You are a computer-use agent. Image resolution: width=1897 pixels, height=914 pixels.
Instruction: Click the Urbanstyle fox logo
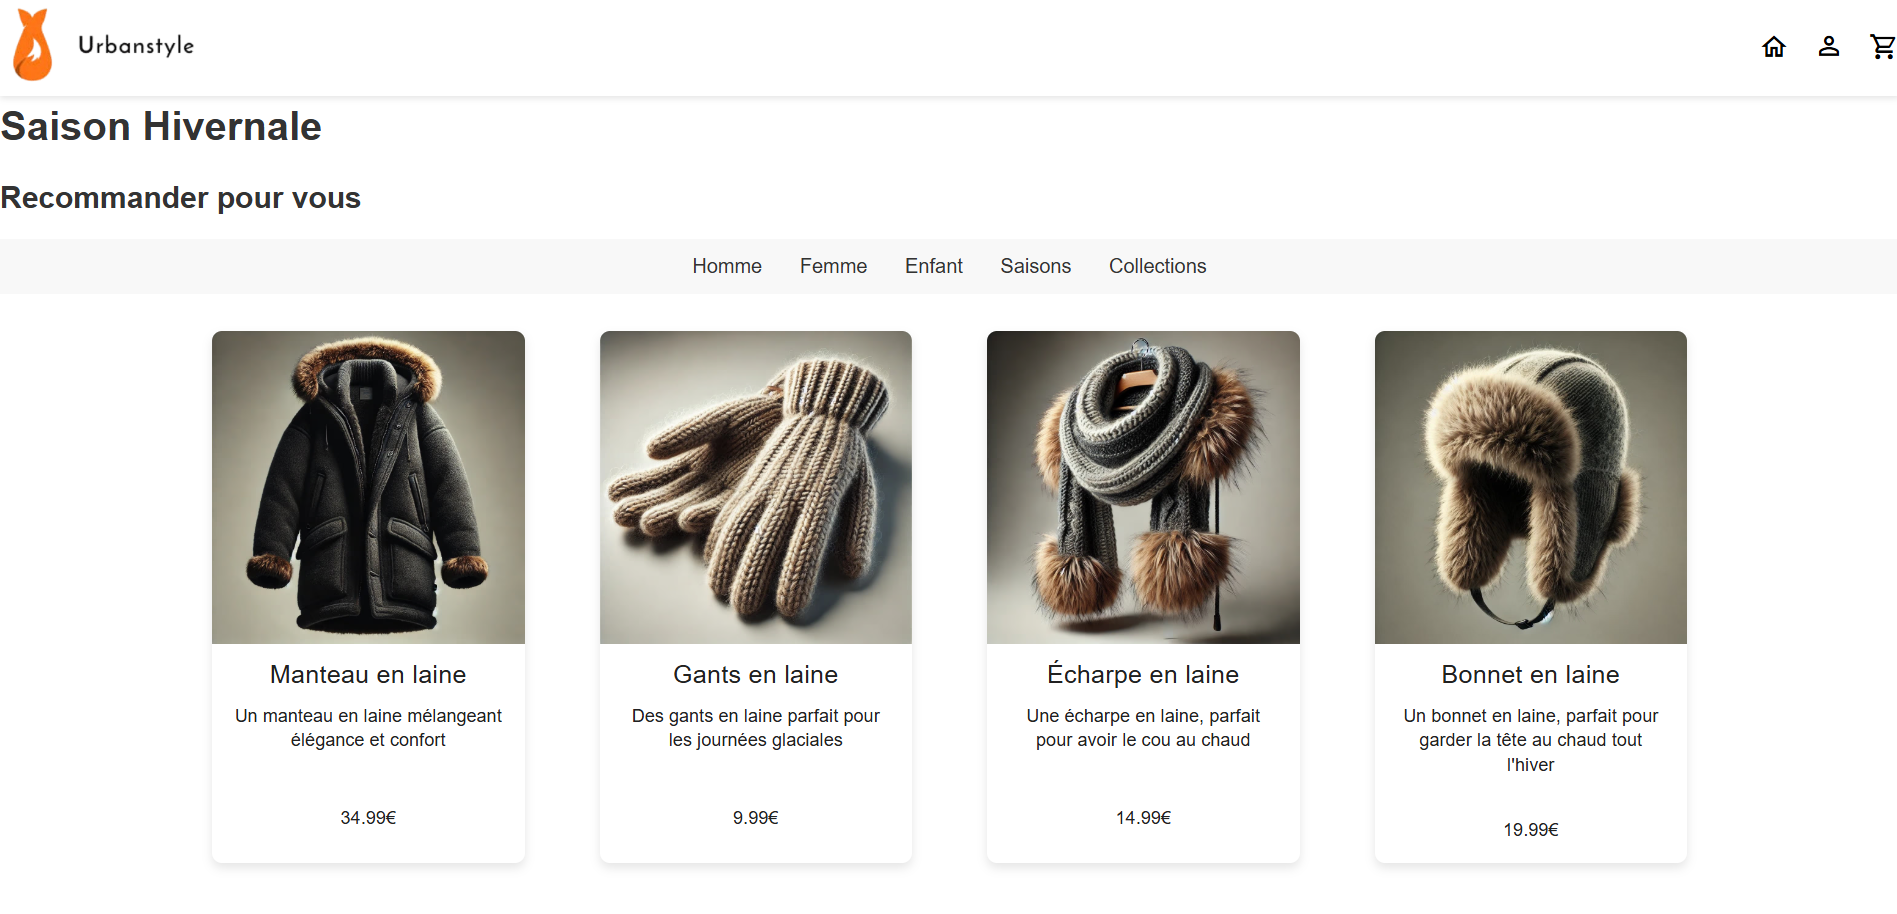[33, 45]
